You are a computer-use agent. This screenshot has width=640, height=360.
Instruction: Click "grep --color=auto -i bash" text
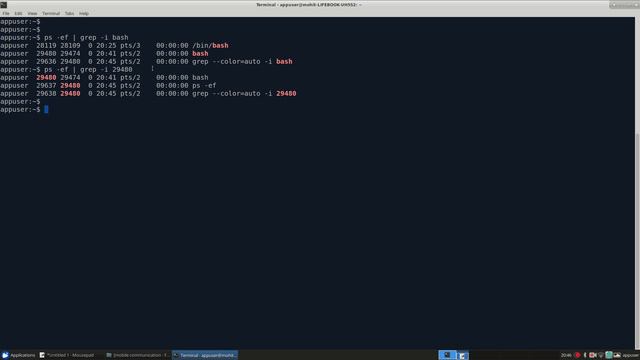(242, 62)
